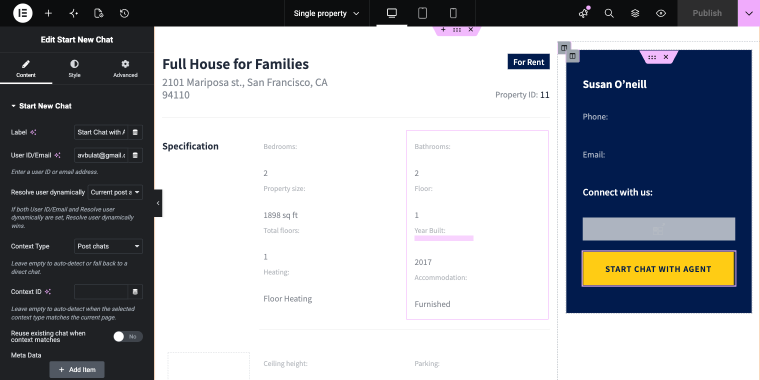Select the Floor Heating value

(x=287, y=299)
